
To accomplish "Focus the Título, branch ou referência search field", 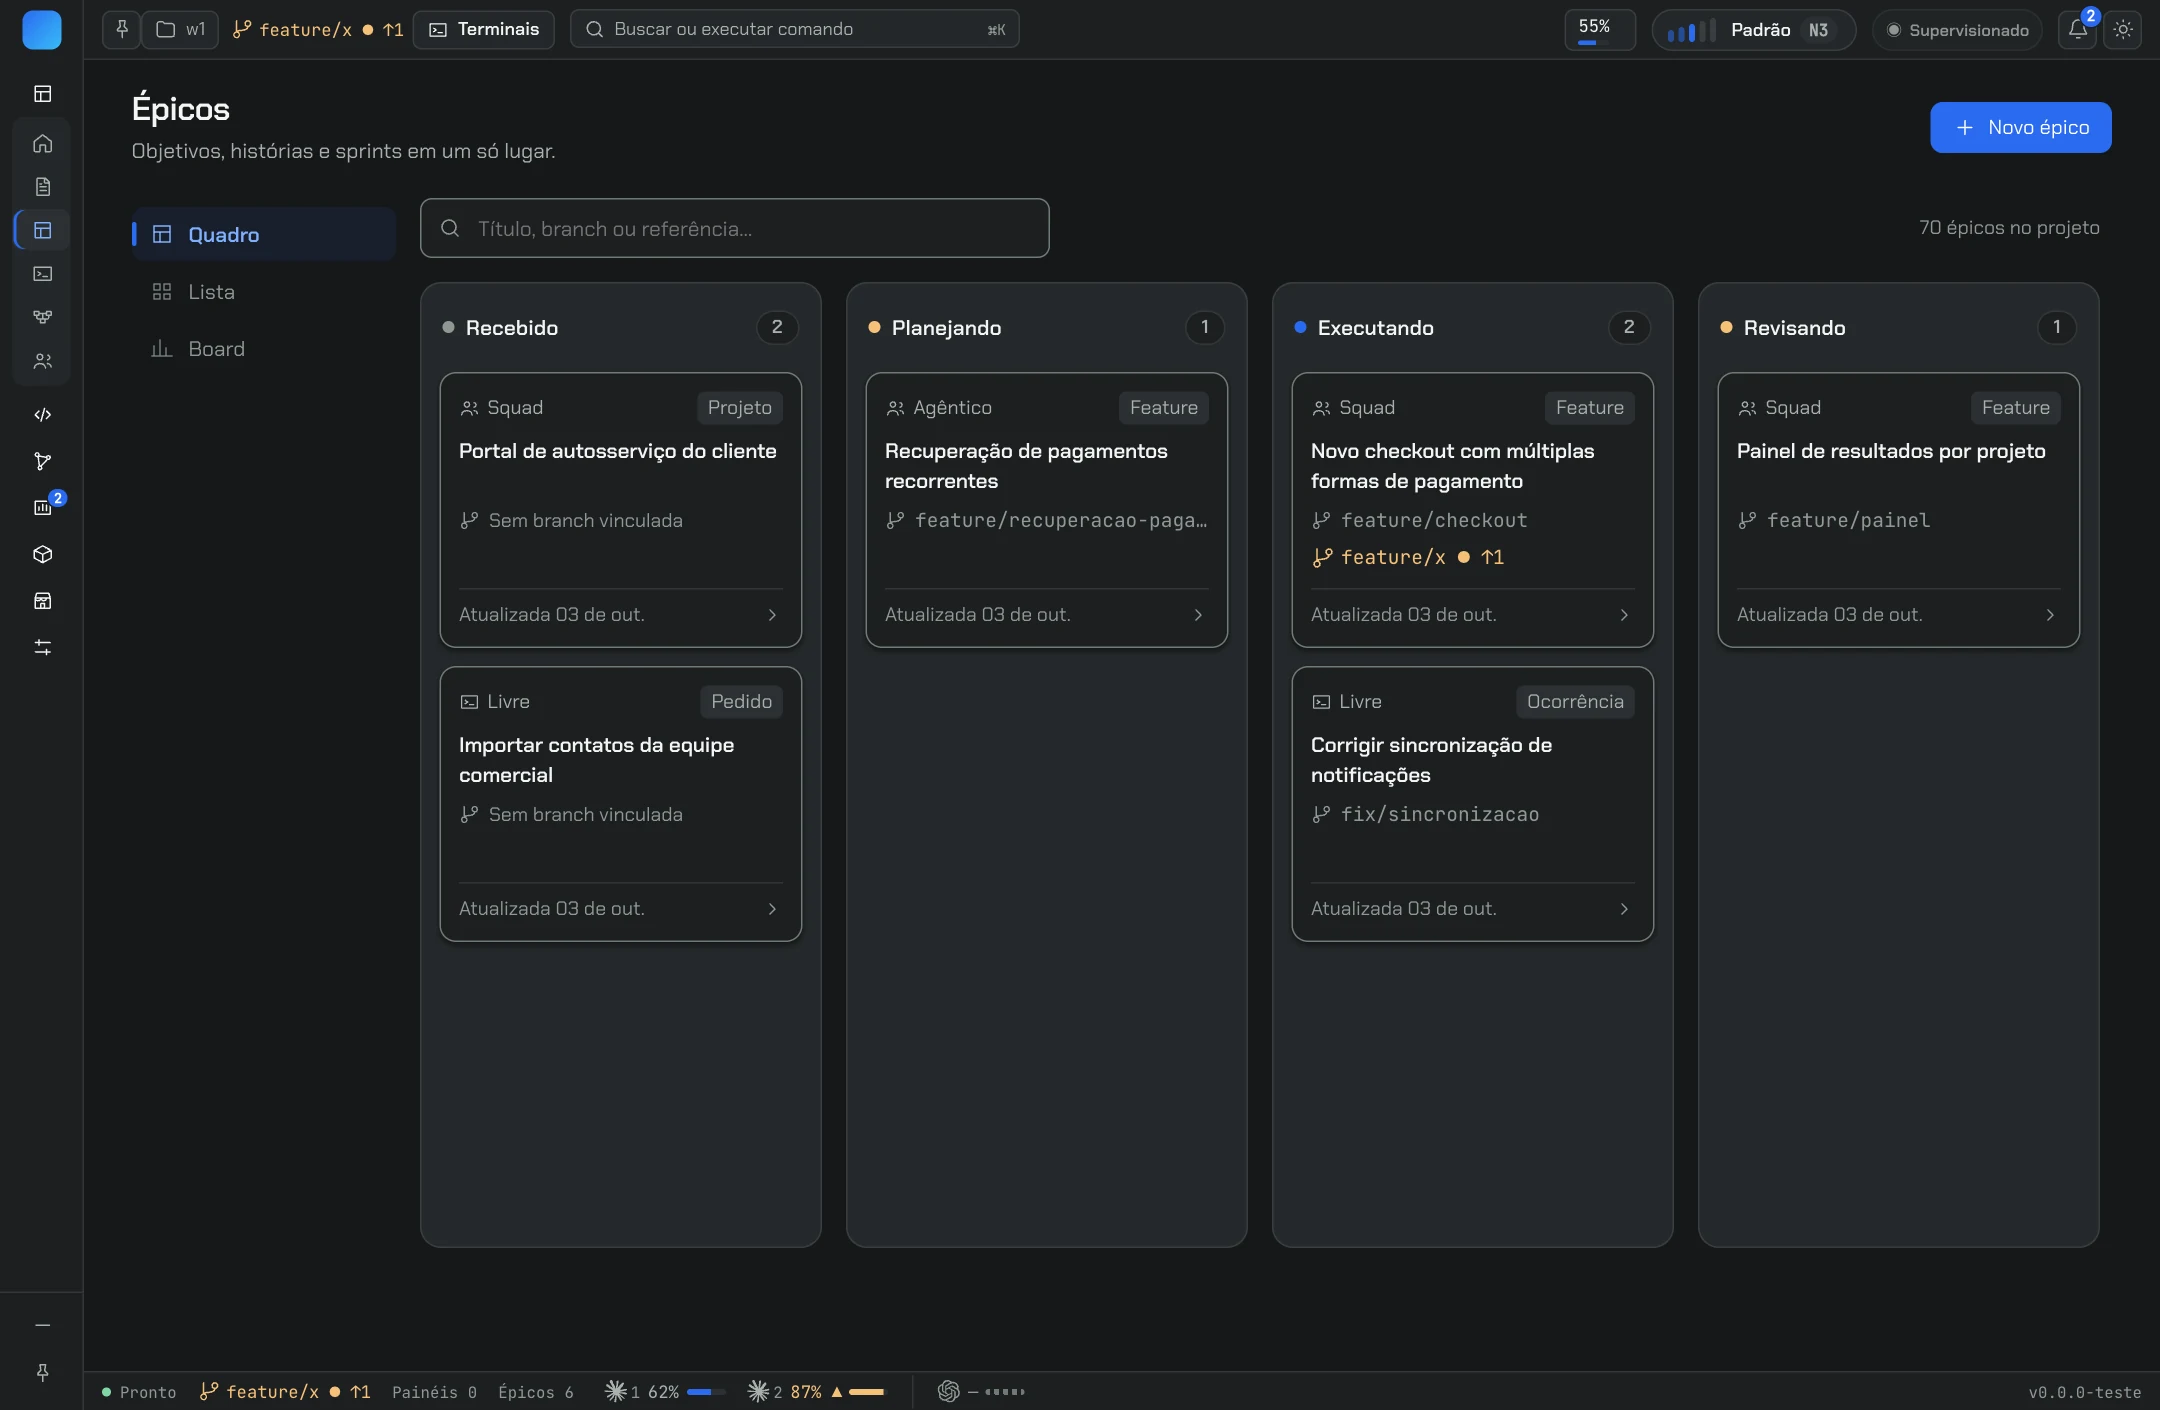I will point(734,228).
